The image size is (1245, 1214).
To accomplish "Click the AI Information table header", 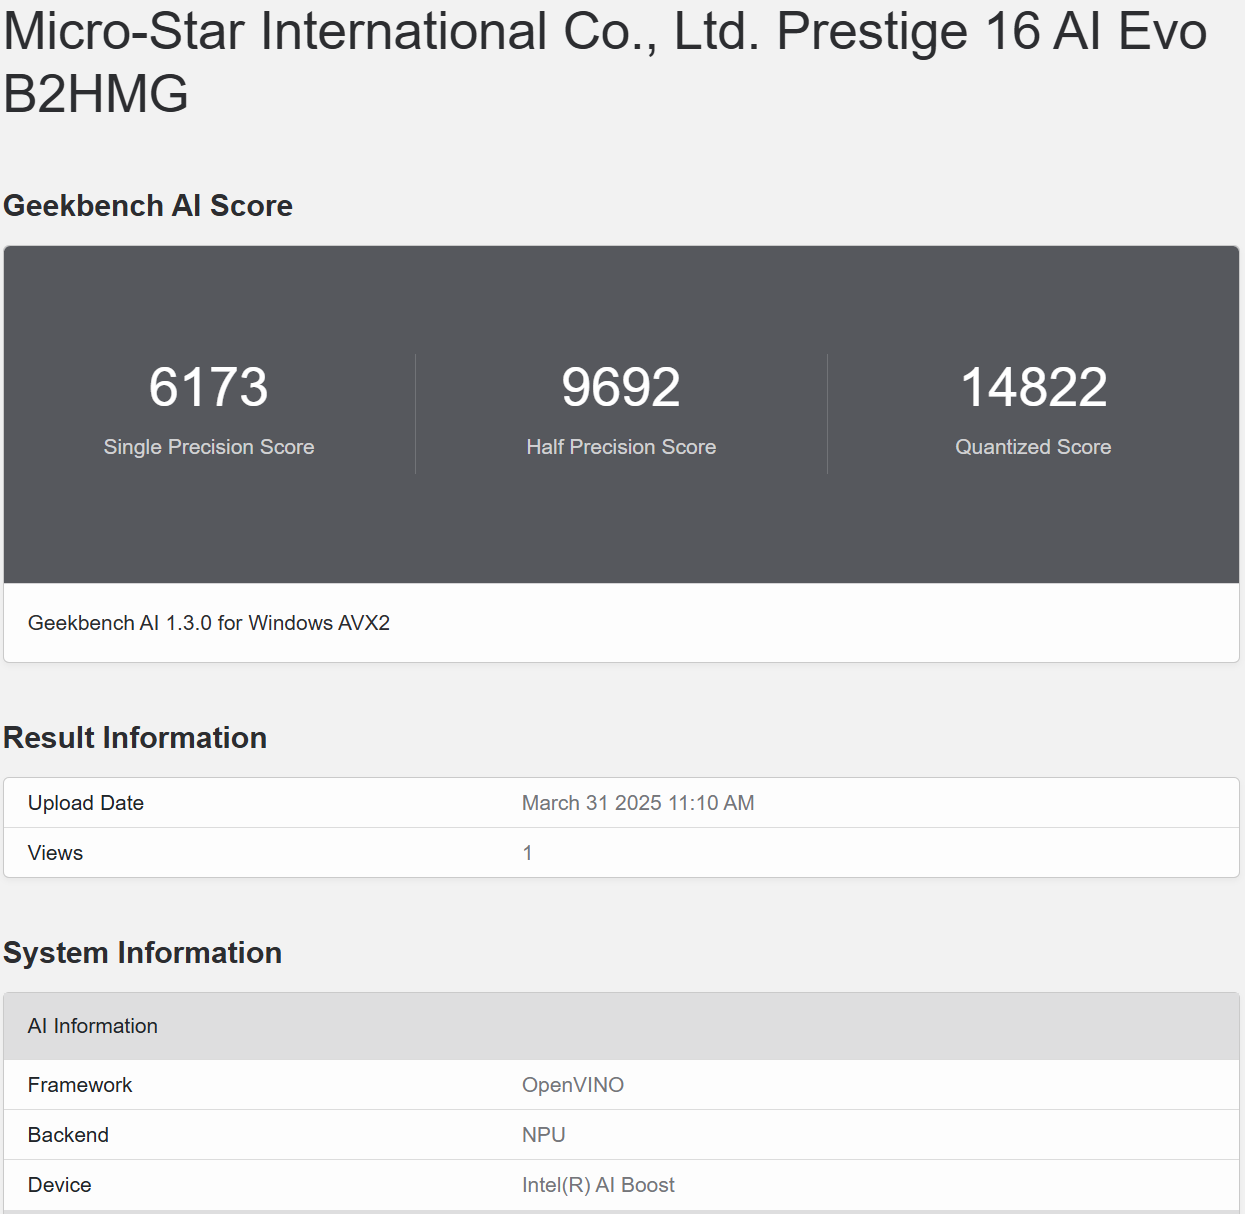I will coord(621,1026).
